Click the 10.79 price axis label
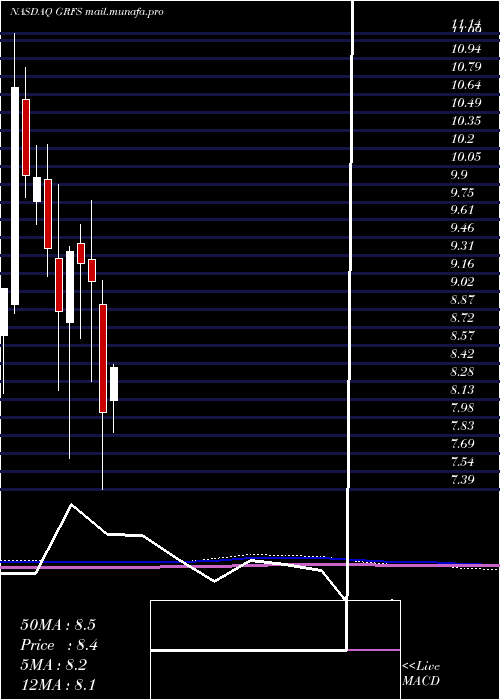500x700 pixels. (466, 67)
